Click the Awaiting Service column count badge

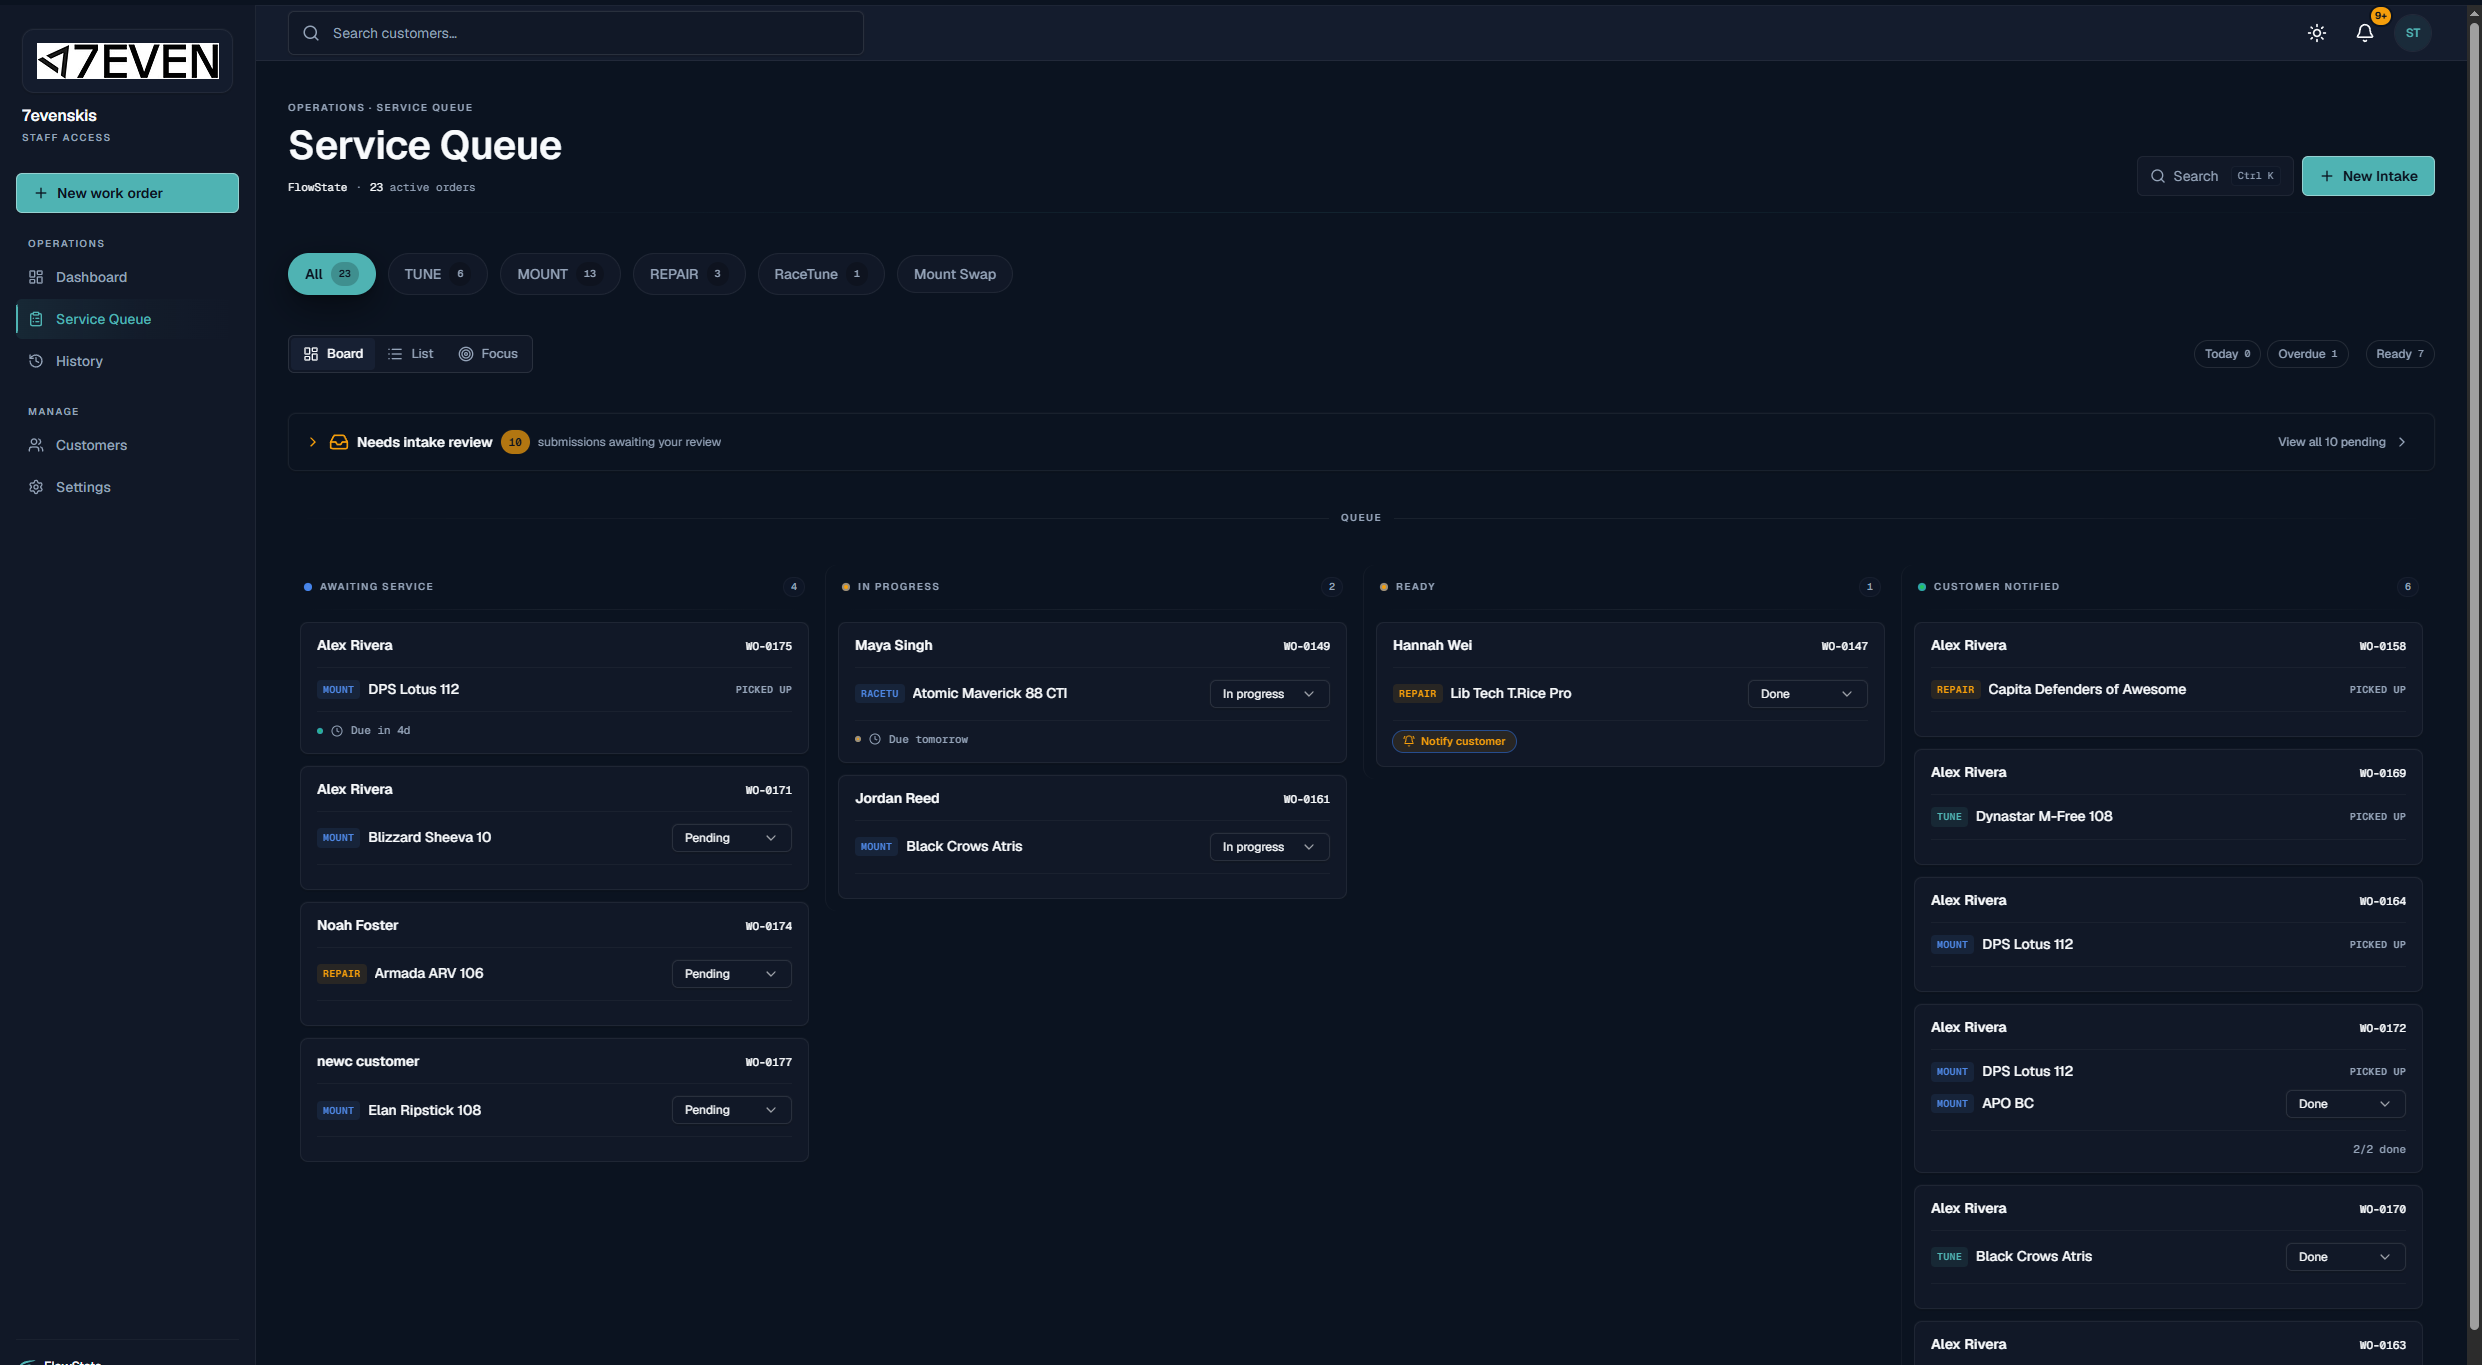[794, 587]
